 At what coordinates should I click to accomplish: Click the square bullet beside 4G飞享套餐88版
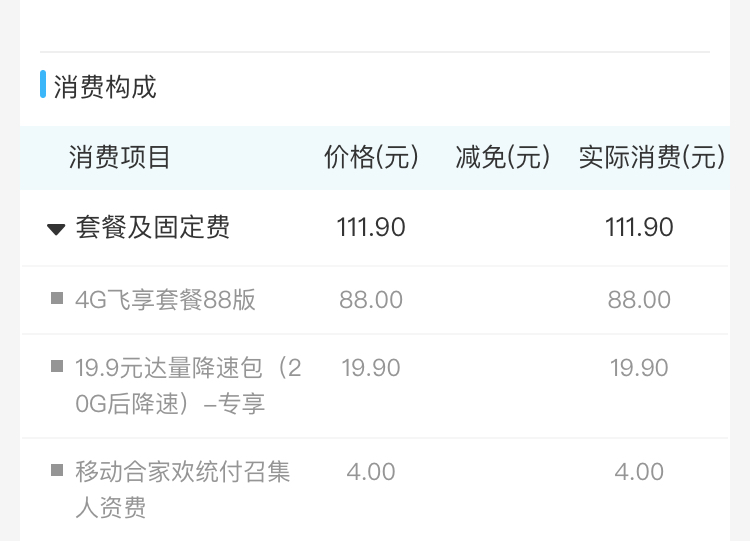[57, 297]
